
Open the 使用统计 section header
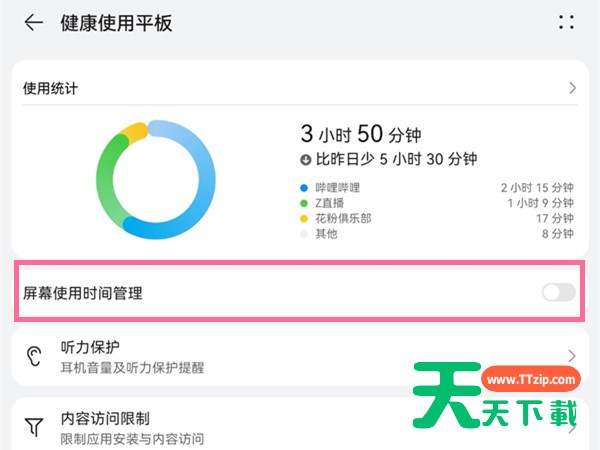click(300, 88)
